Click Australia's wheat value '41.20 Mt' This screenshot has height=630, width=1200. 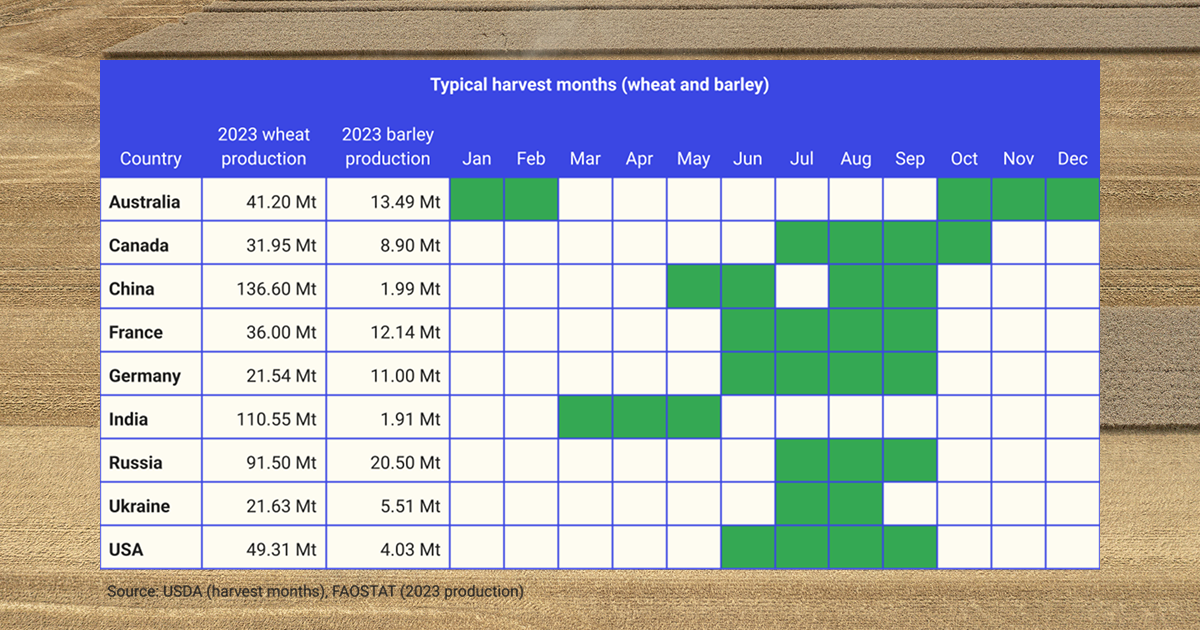pos(281,202)
